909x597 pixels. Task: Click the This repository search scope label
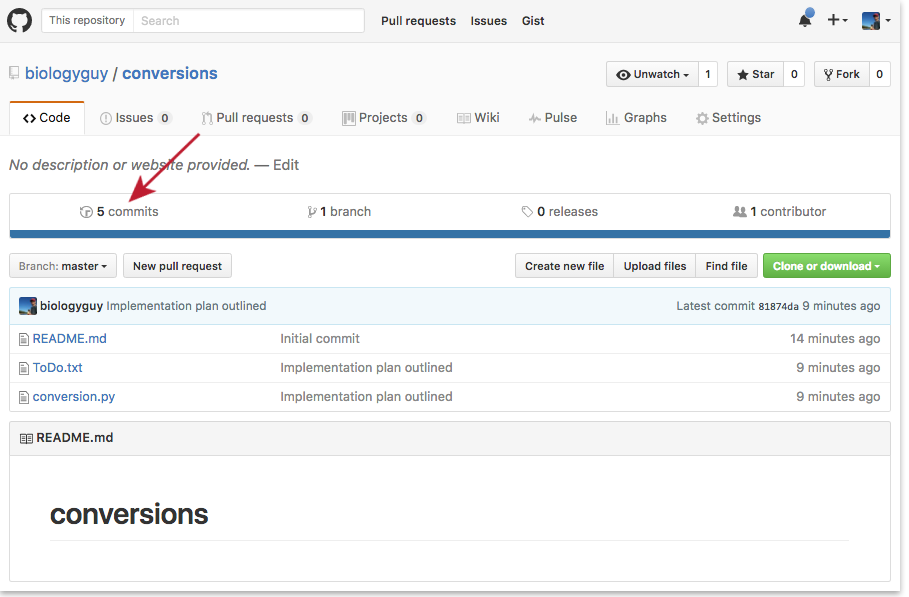click(x=87, y=20)
